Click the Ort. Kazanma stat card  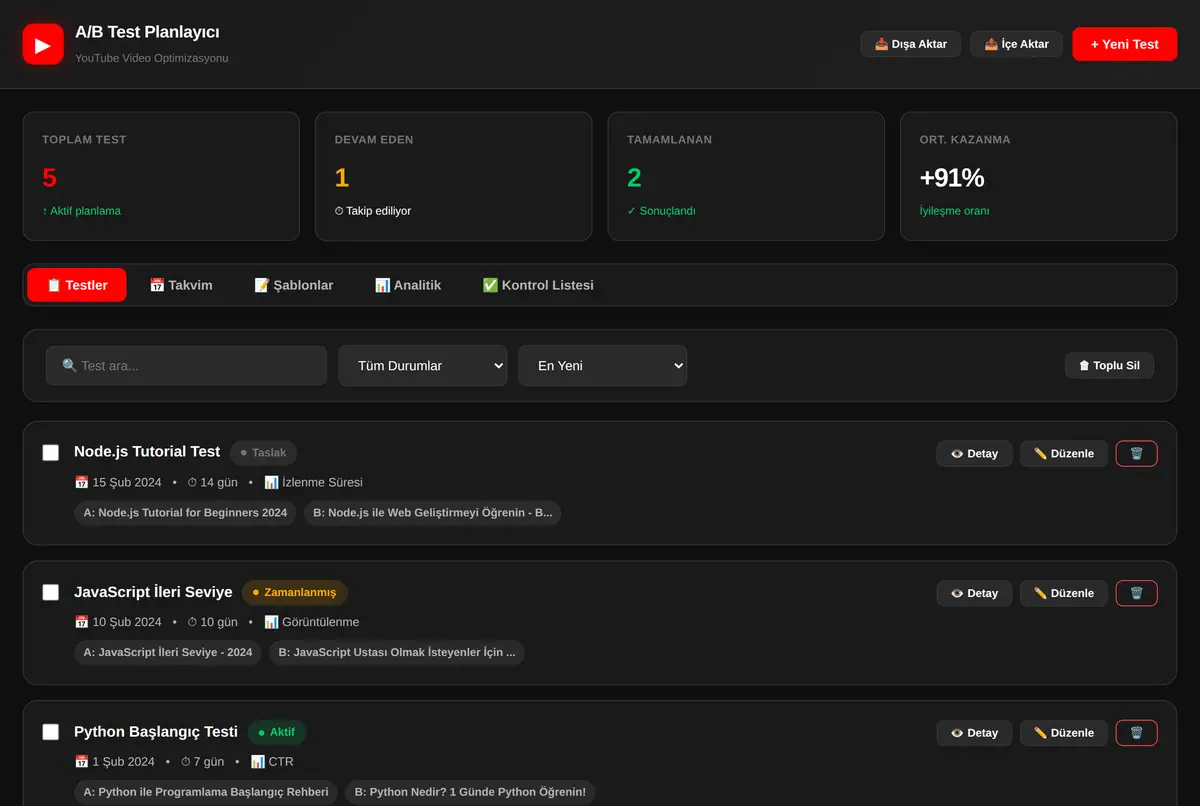pyautogui.click(x=1039, y=176)
